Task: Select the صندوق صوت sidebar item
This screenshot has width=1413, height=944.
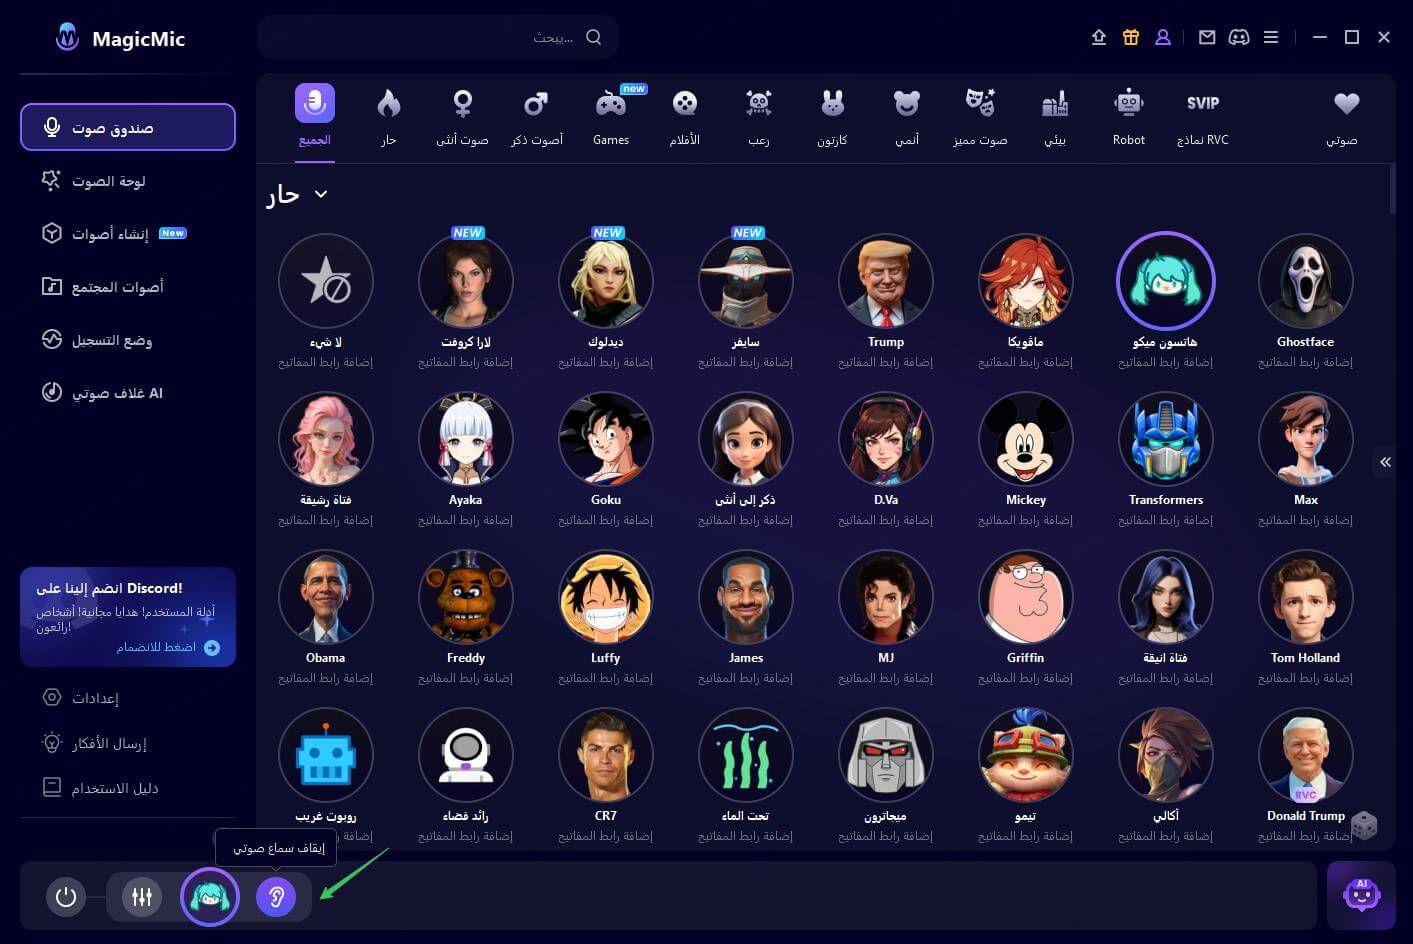Action: (x=128, y=127)
